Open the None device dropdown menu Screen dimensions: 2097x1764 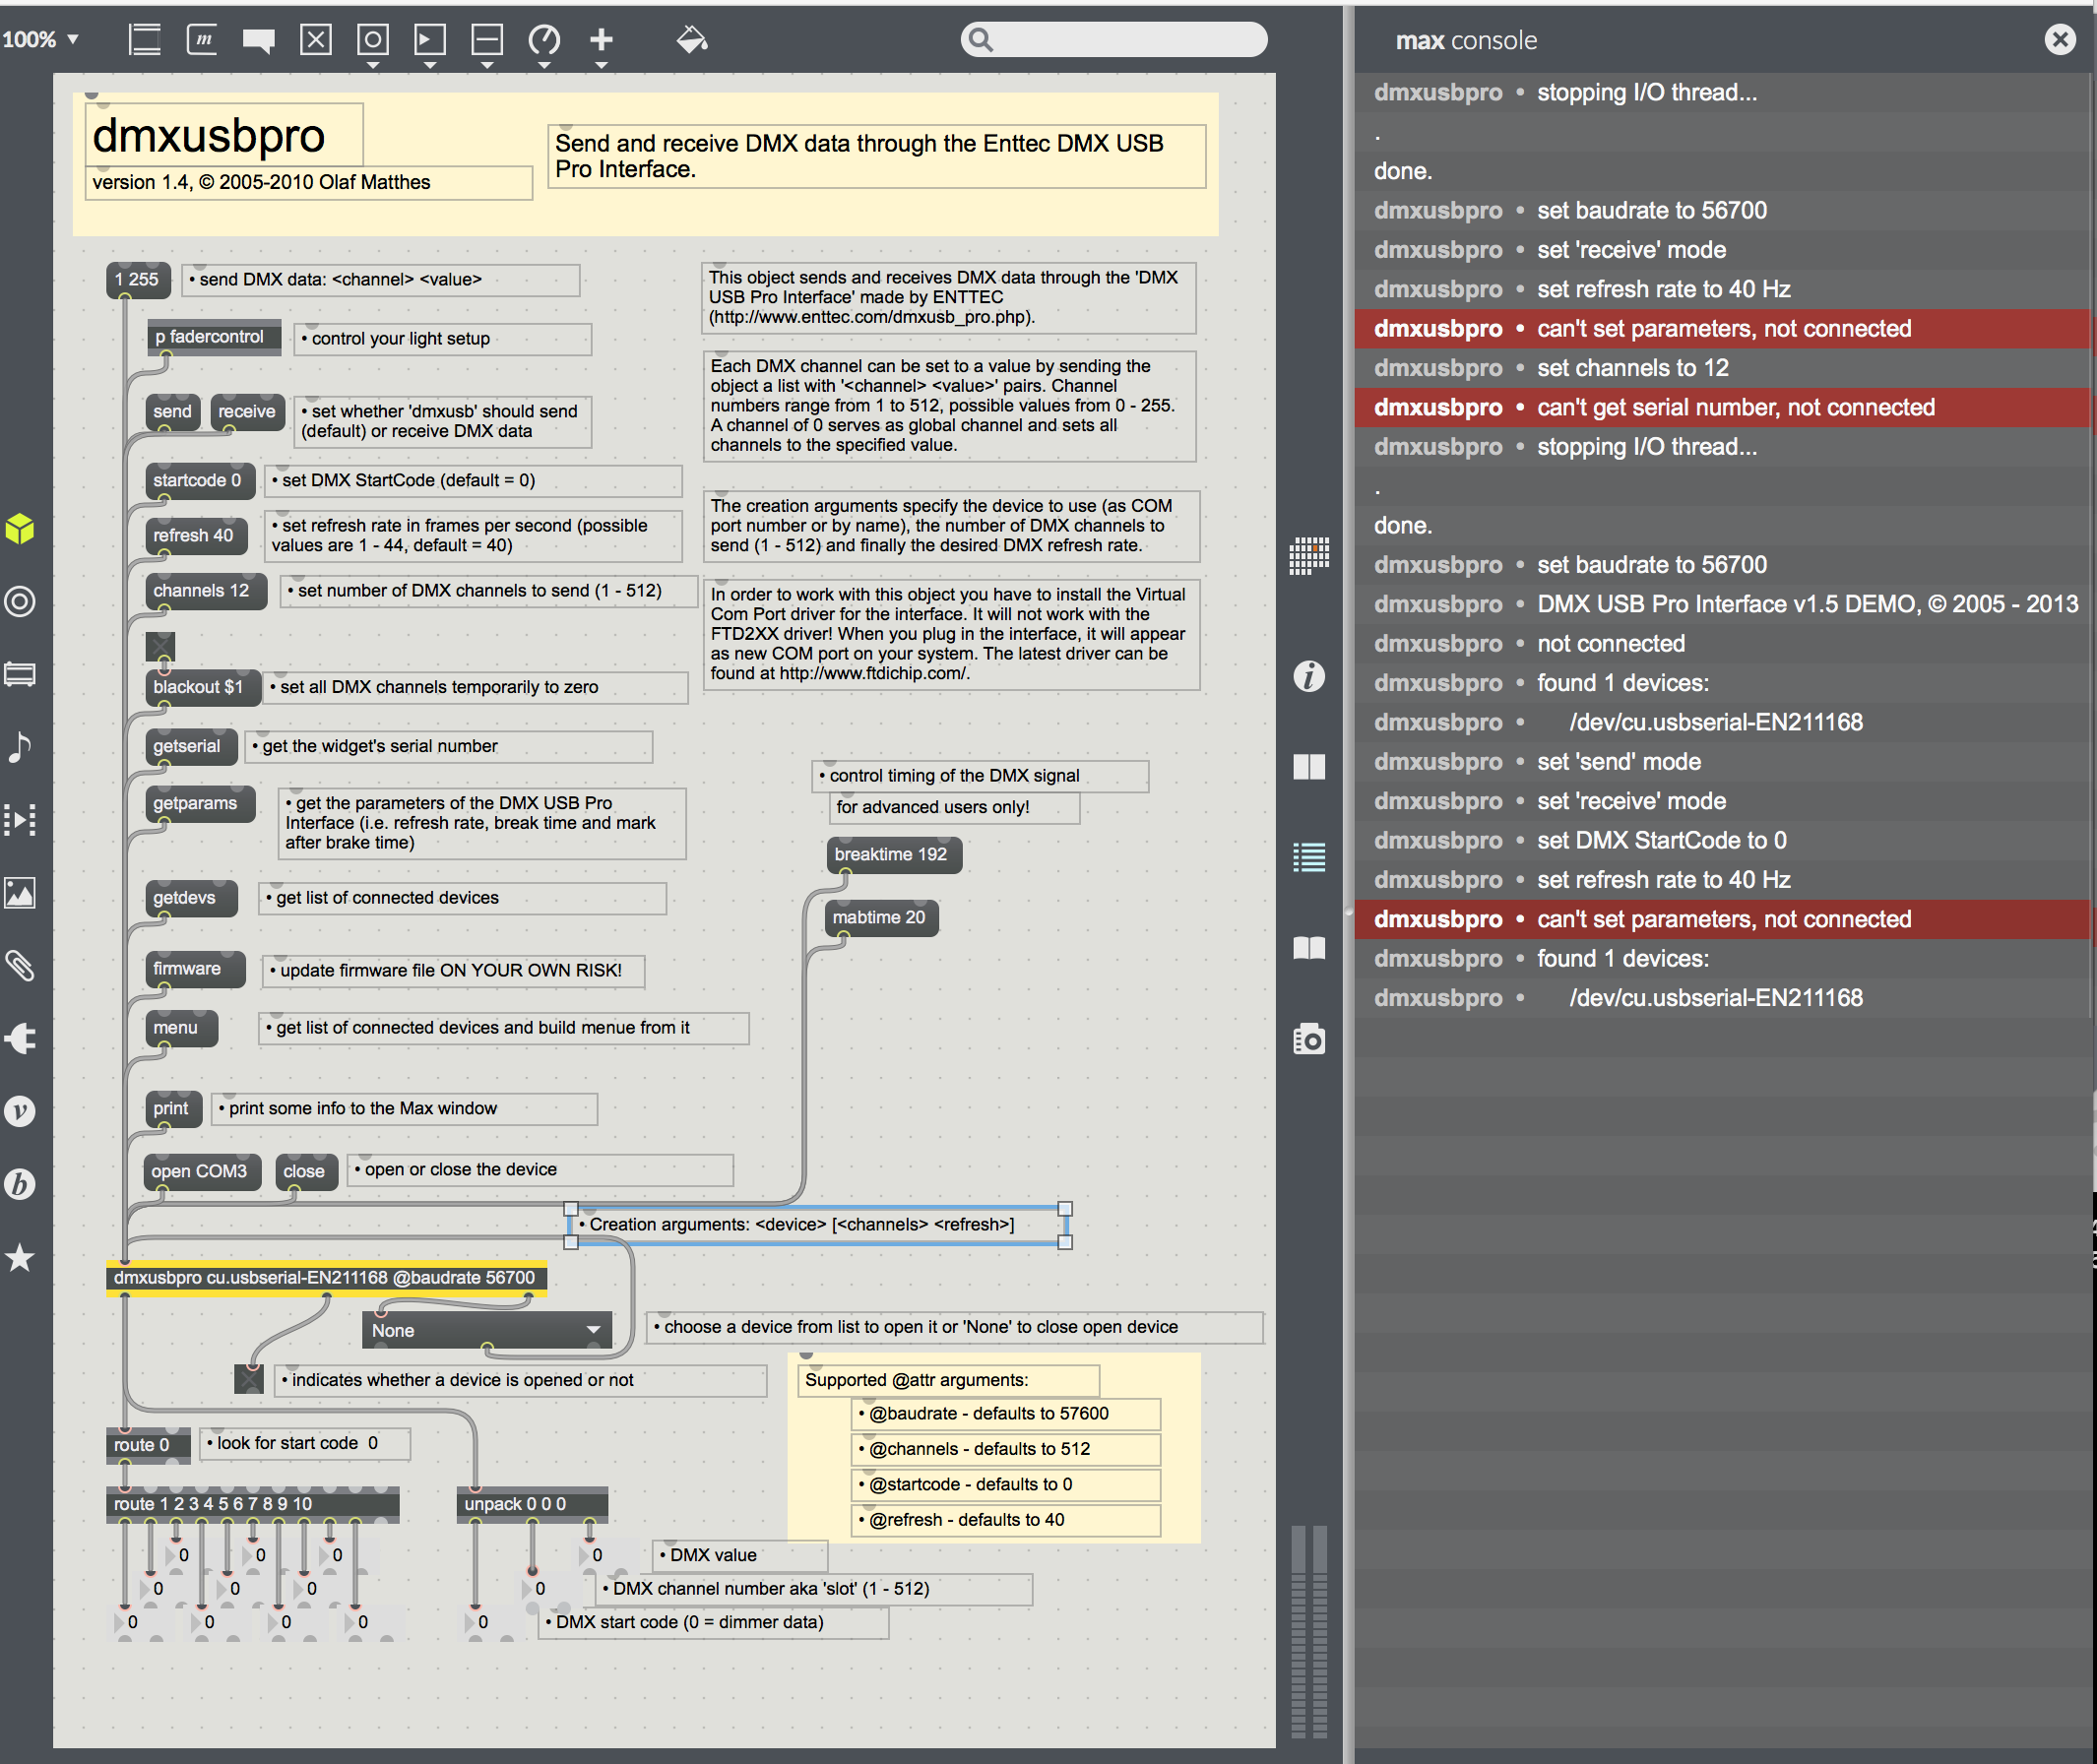pos(486,1330)
